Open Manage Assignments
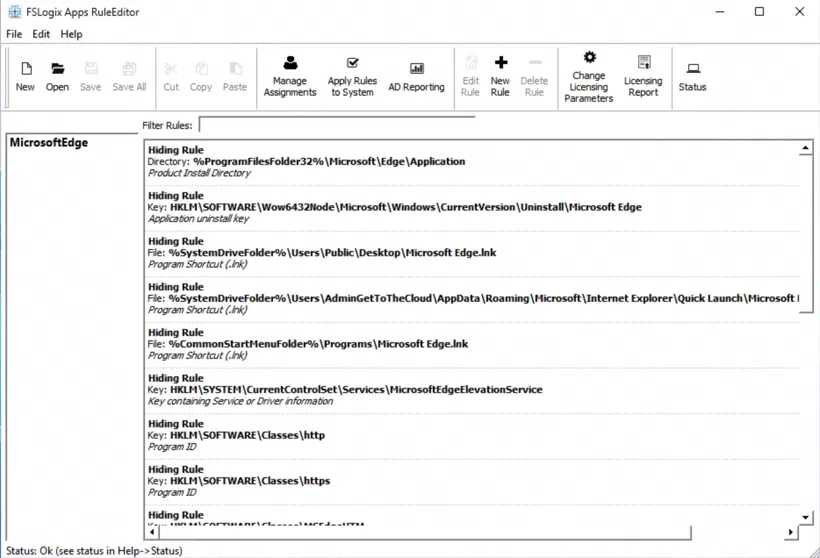This screenshot has height=558, width=820. [x=290, y=77]
